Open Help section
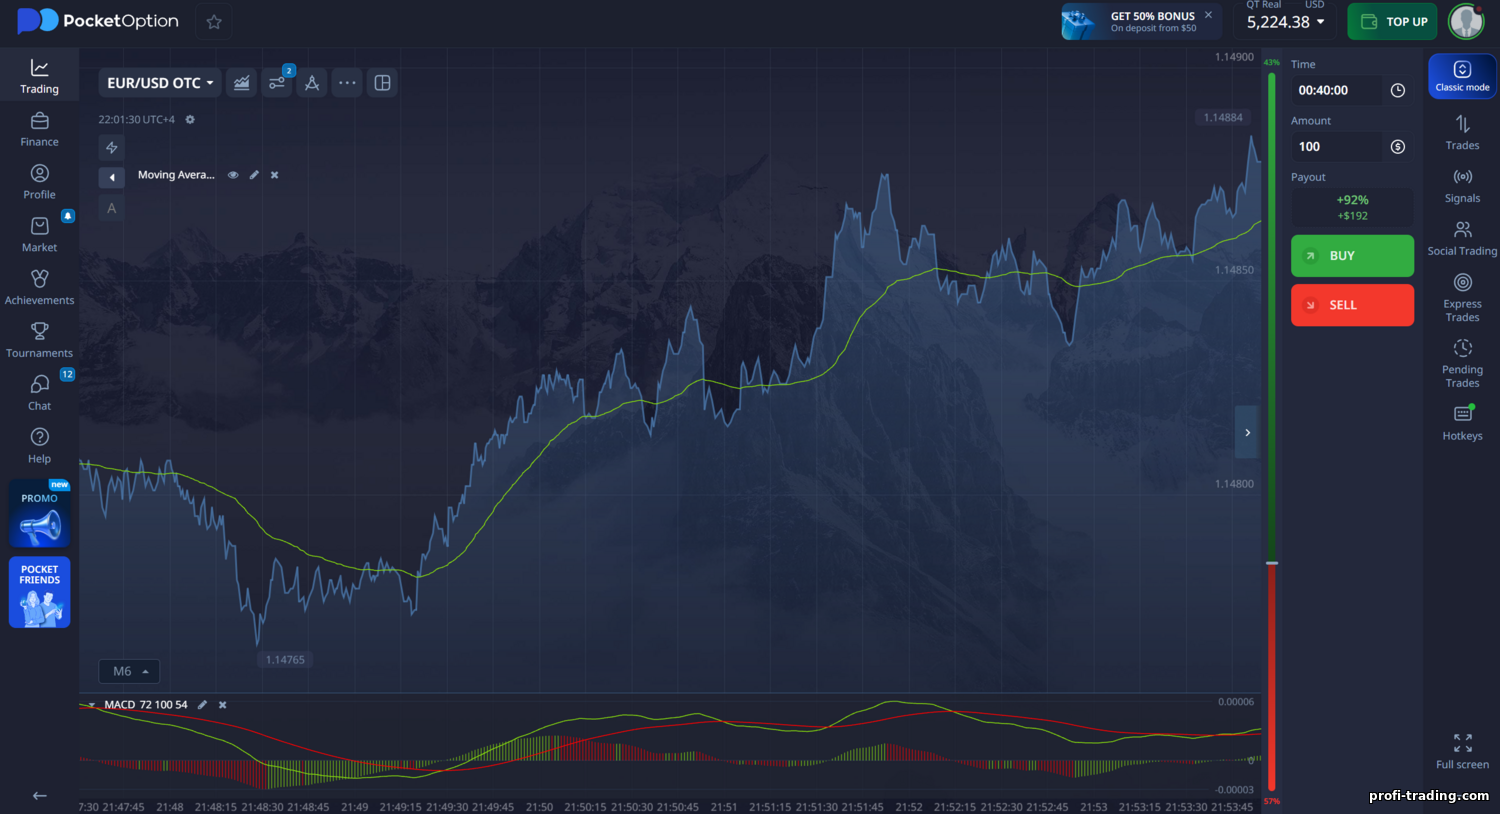 39,446
